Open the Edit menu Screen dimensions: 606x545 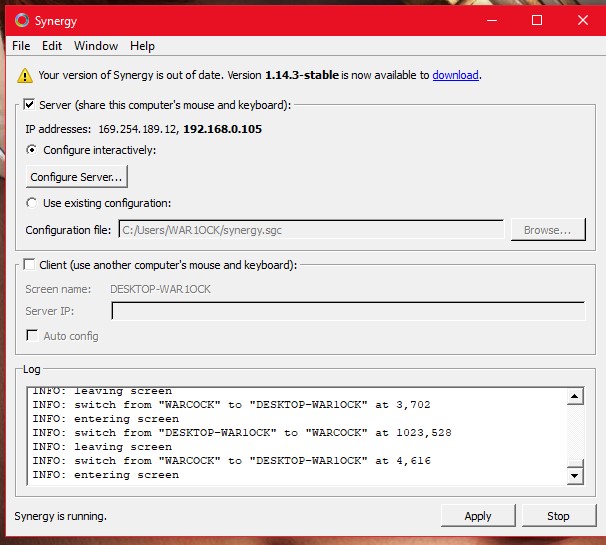[x=52, y=46]
